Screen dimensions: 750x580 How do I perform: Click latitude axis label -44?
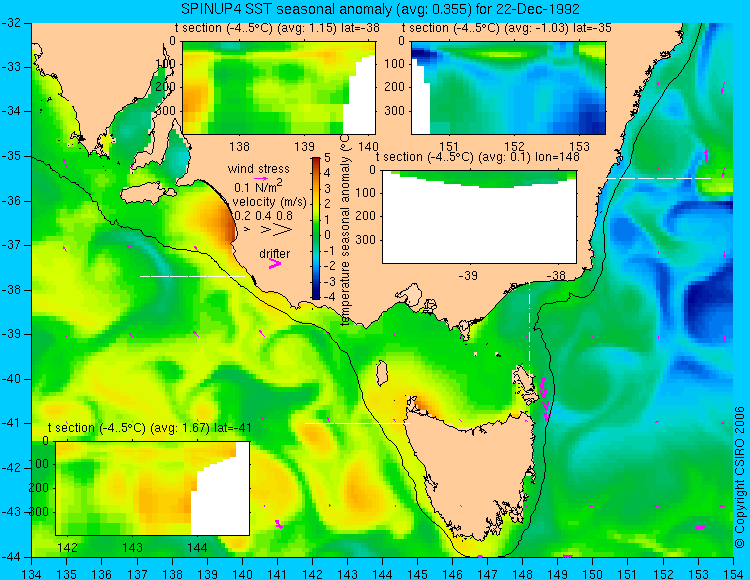pyautogui.click(x=10, y=557)
